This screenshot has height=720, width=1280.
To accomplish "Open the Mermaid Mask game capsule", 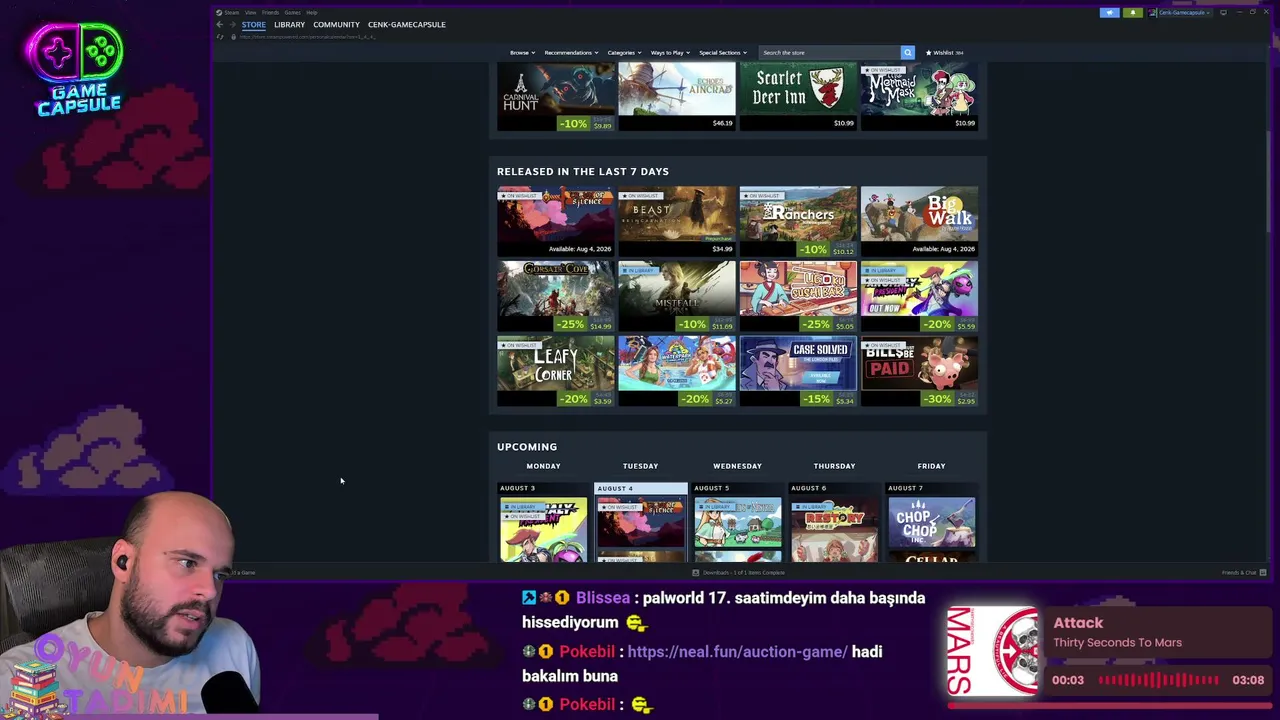I will coord(919,96).
